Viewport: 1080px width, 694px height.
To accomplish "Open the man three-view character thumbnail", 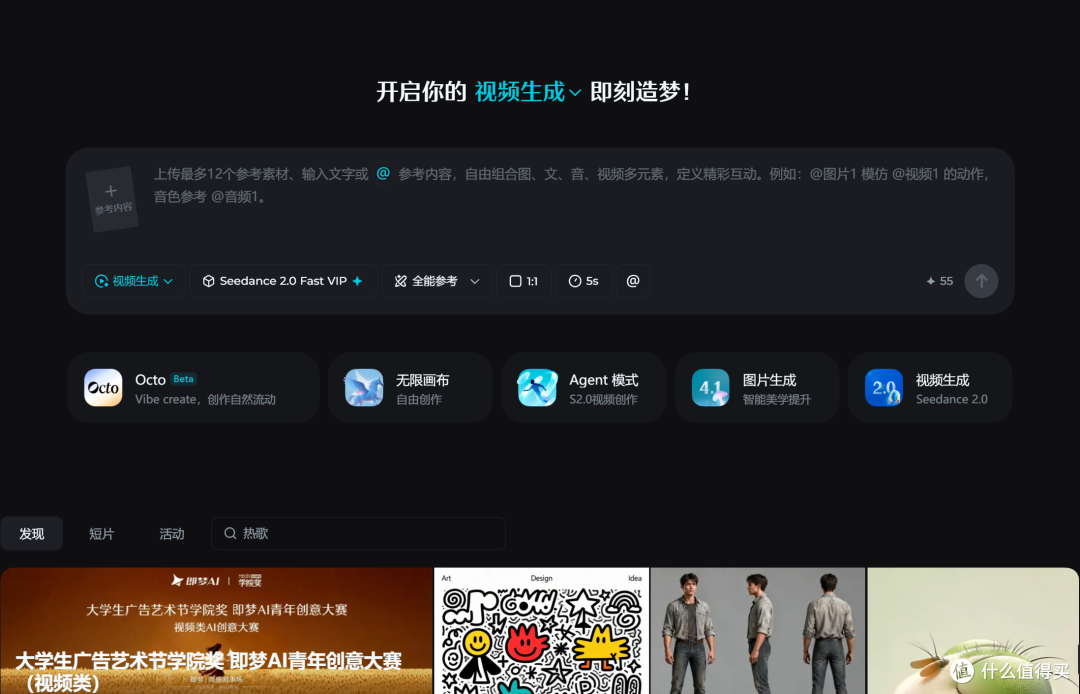I will [x=758, y=631].
